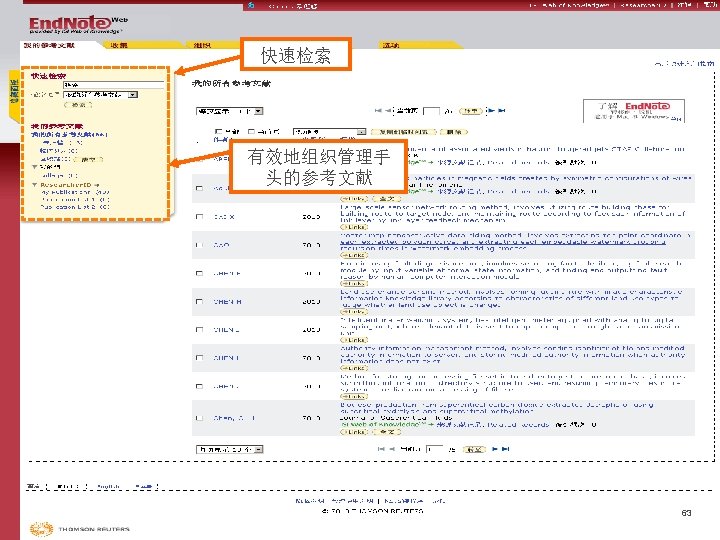Open the add-to-group dropdown above the list
Viewport: 720px width, 540px height.
329,132
